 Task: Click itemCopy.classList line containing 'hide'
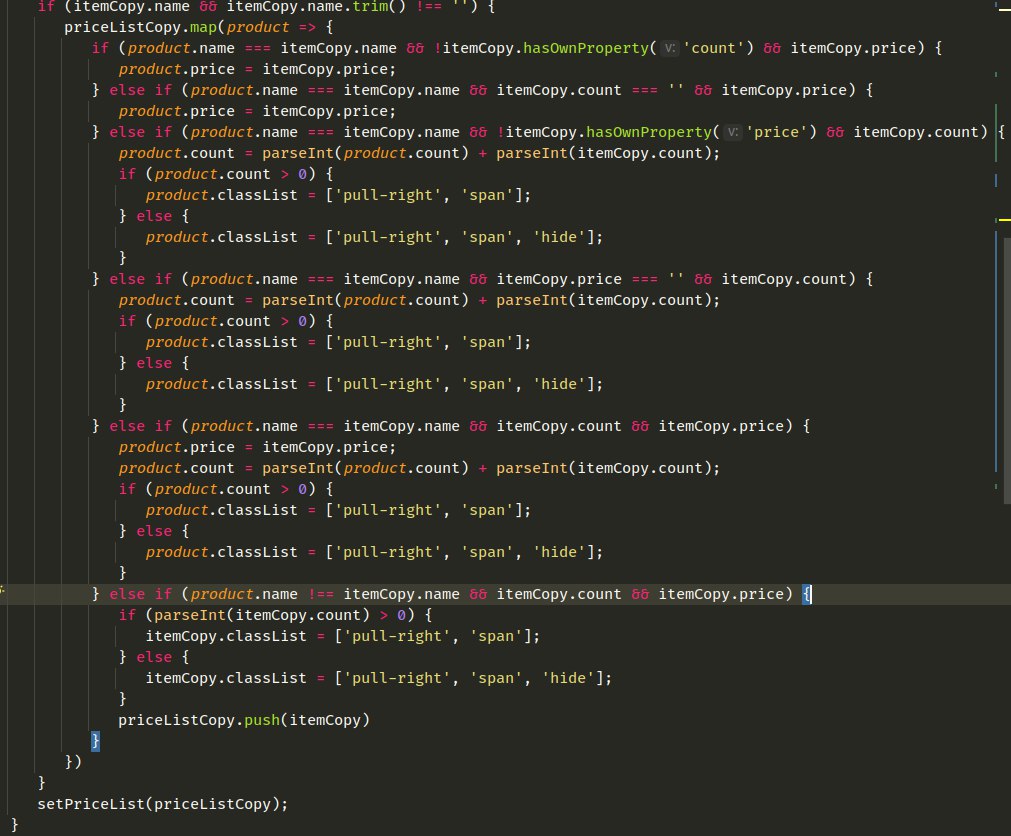pos(378,678)
